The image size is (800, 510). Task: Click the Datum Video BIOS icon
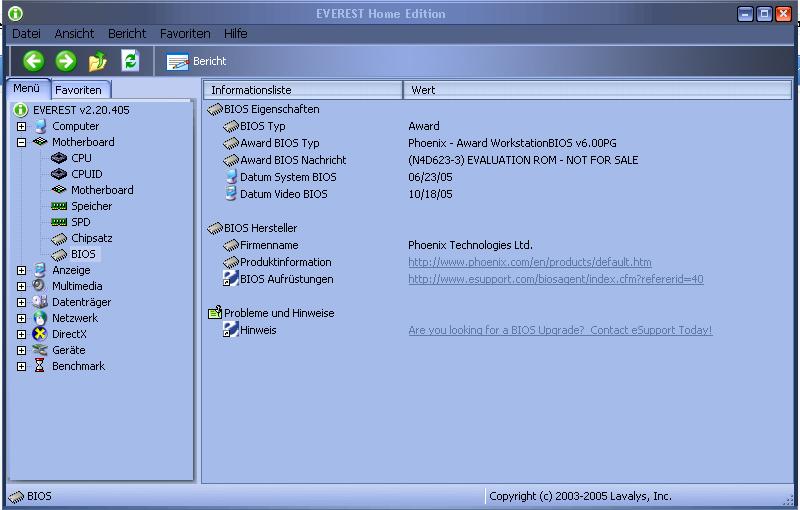(x=231, y=193)
